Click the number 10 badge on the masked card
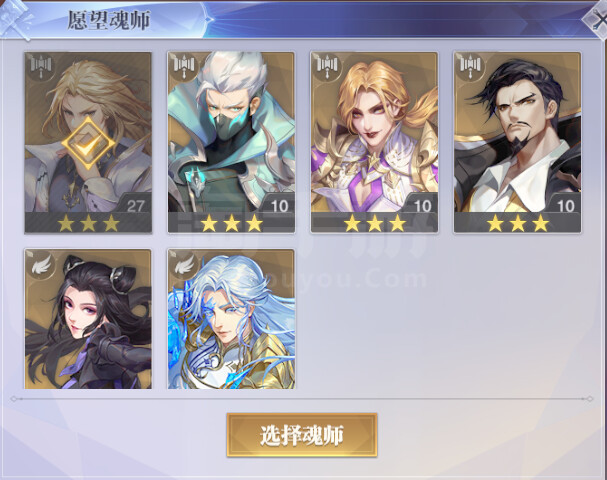This screenshot has height=480, width=607. [x=279, y=206]
